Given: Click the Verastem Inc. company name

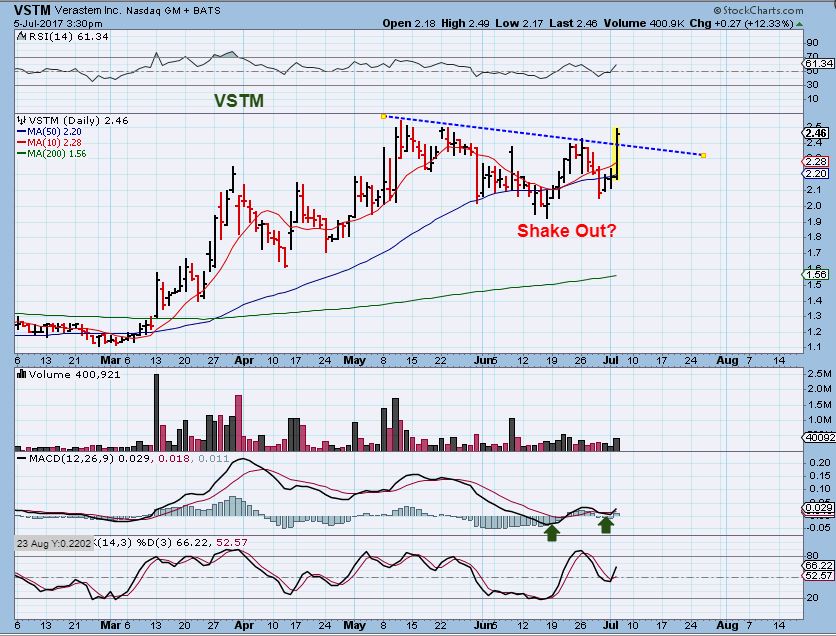Looking at the screenshot, I should tap(87, 10).
